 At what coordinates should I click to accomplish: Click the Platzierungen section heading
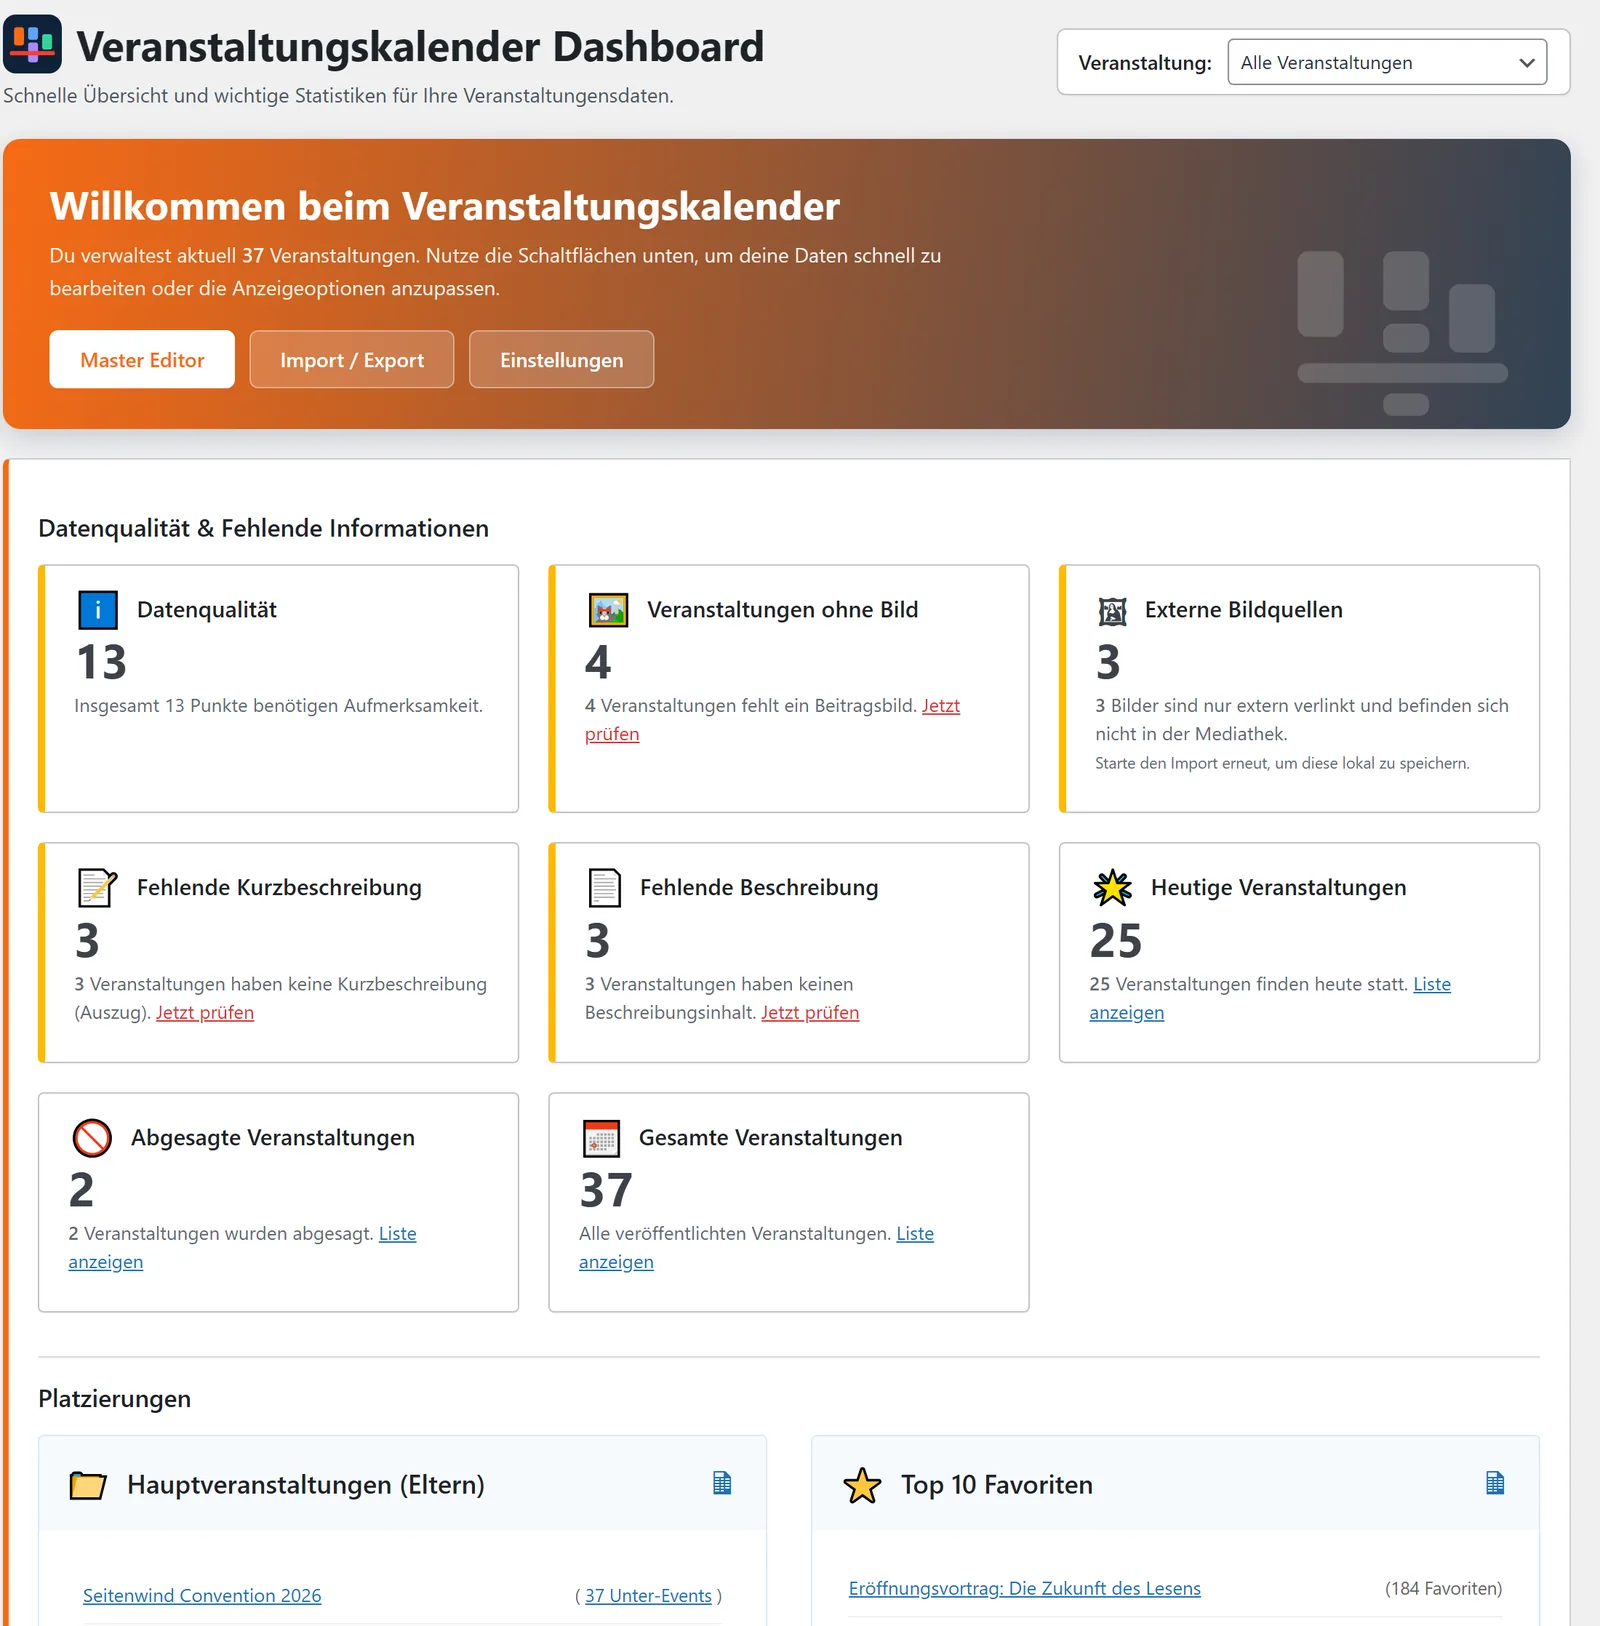(x=114, y=1398)
